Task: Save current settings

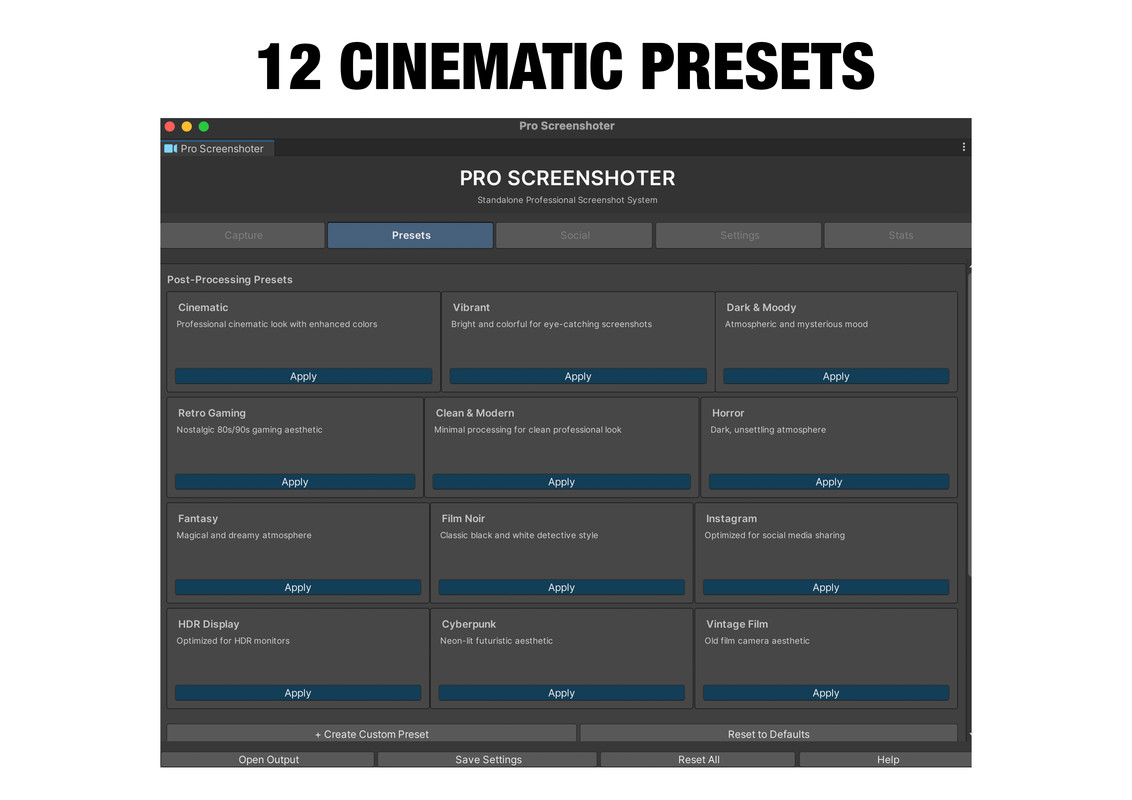Action: click(487, 759)
